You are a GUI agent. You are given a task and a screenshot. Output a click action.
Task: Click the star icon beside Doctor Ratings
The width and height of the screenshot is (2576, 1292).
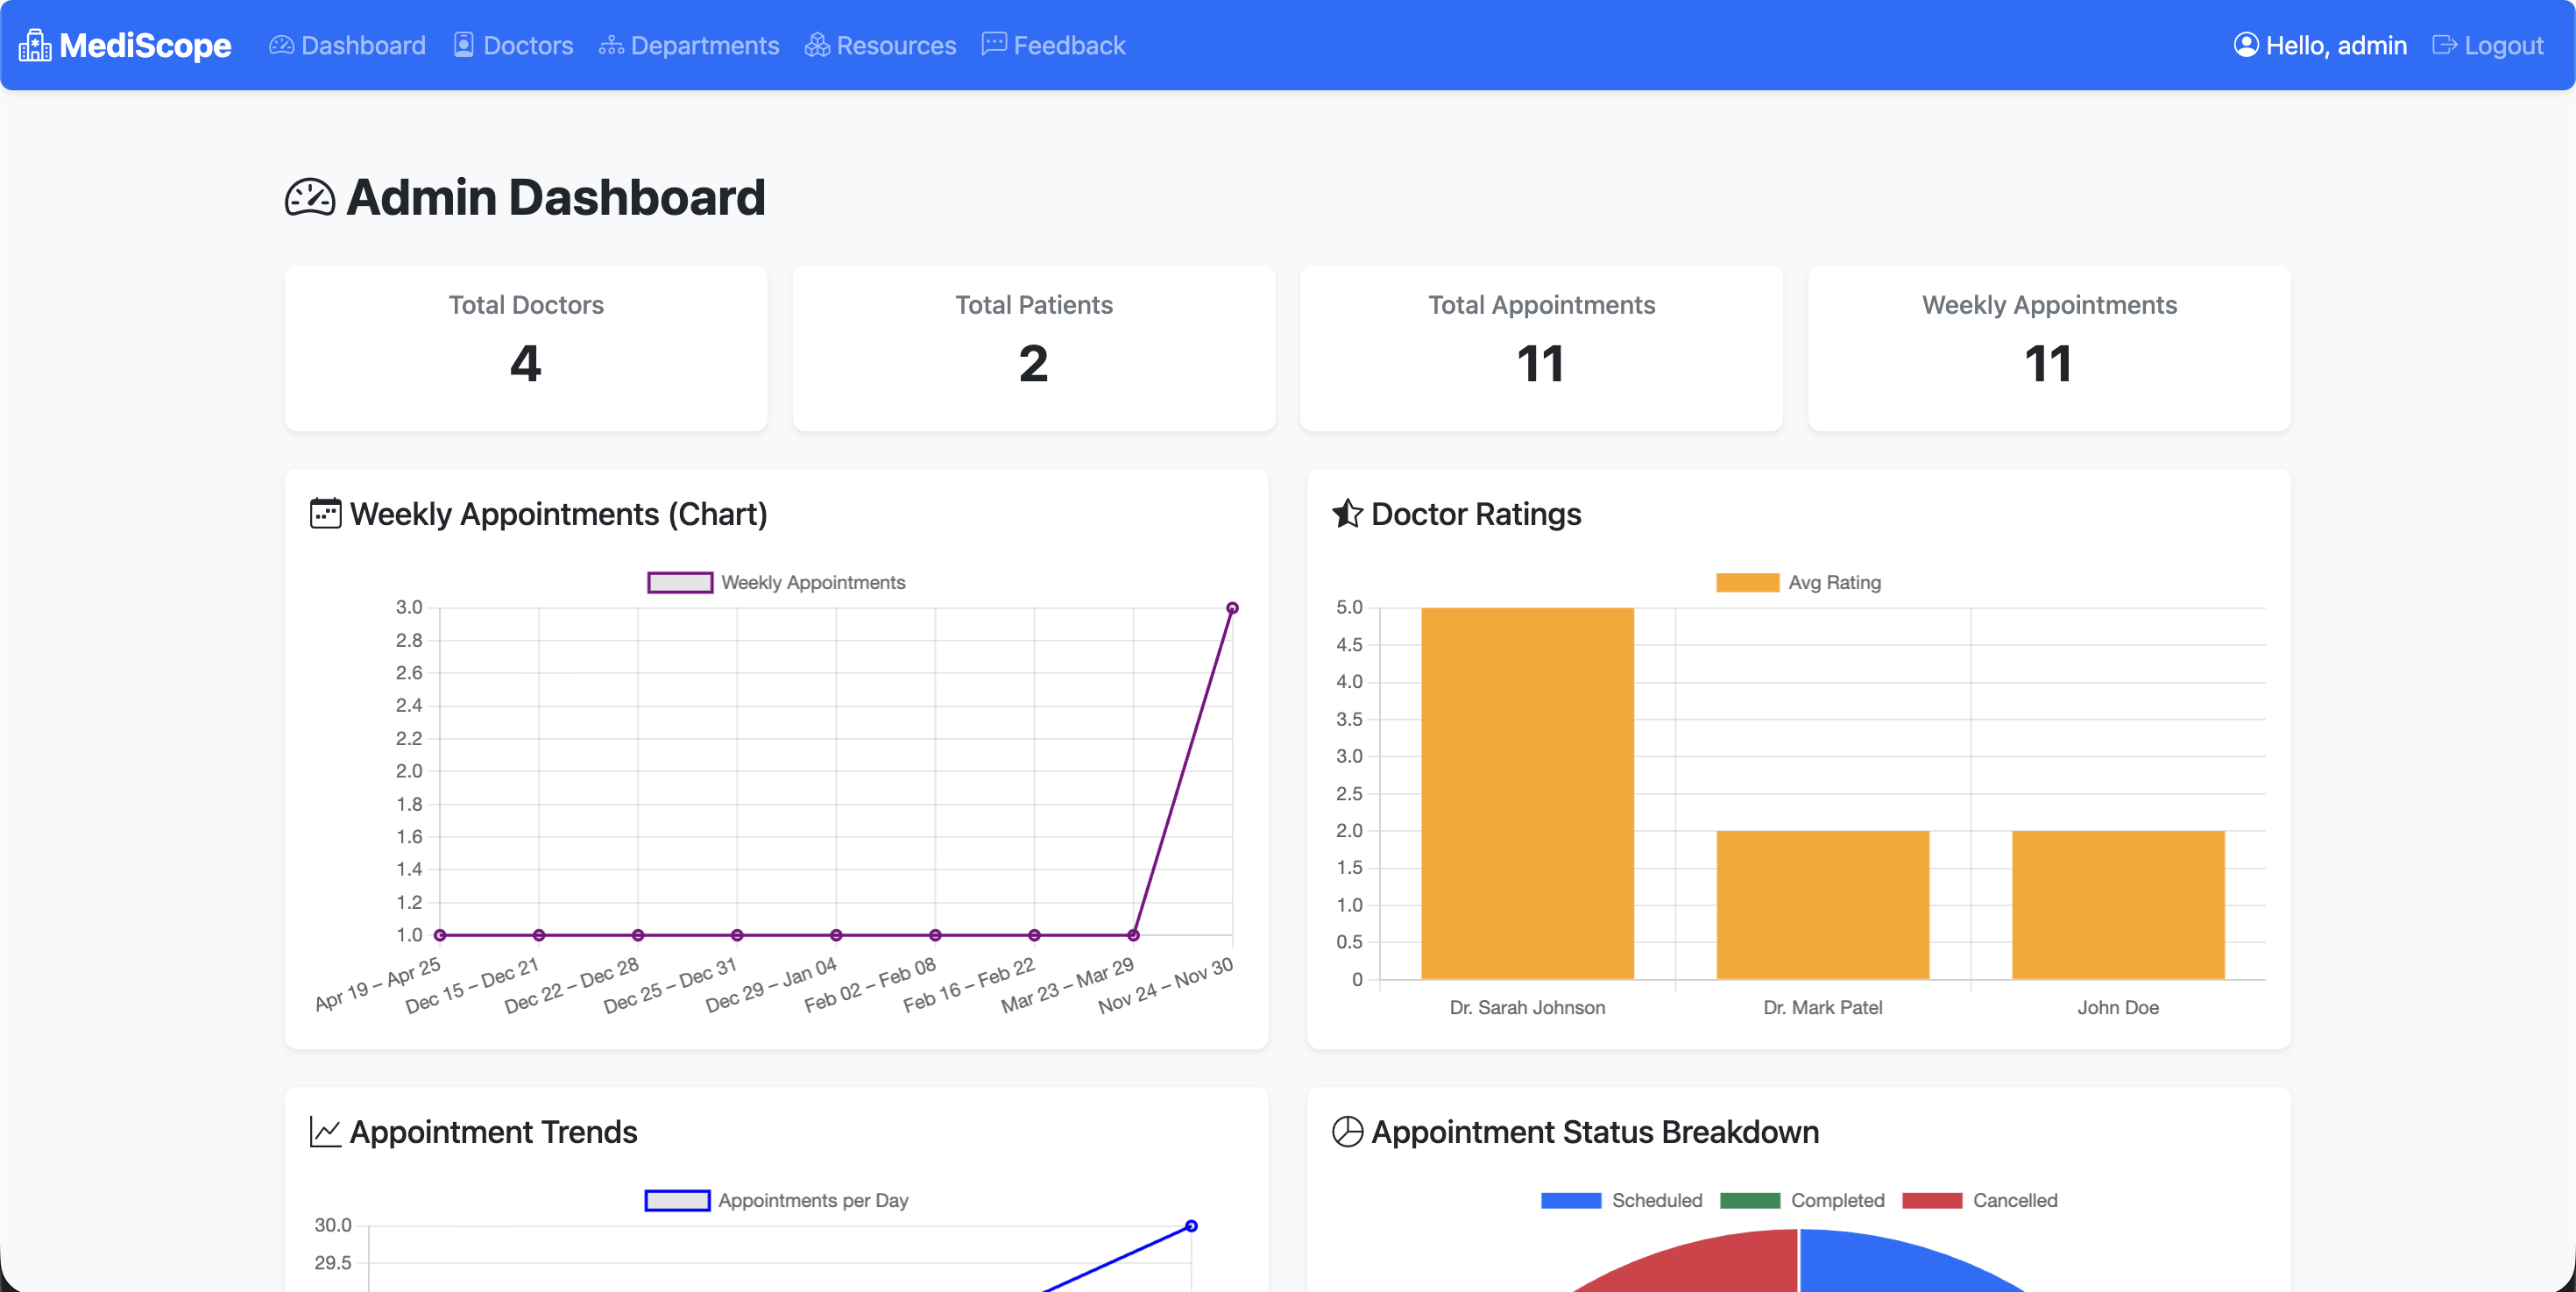coord(1347,514)
